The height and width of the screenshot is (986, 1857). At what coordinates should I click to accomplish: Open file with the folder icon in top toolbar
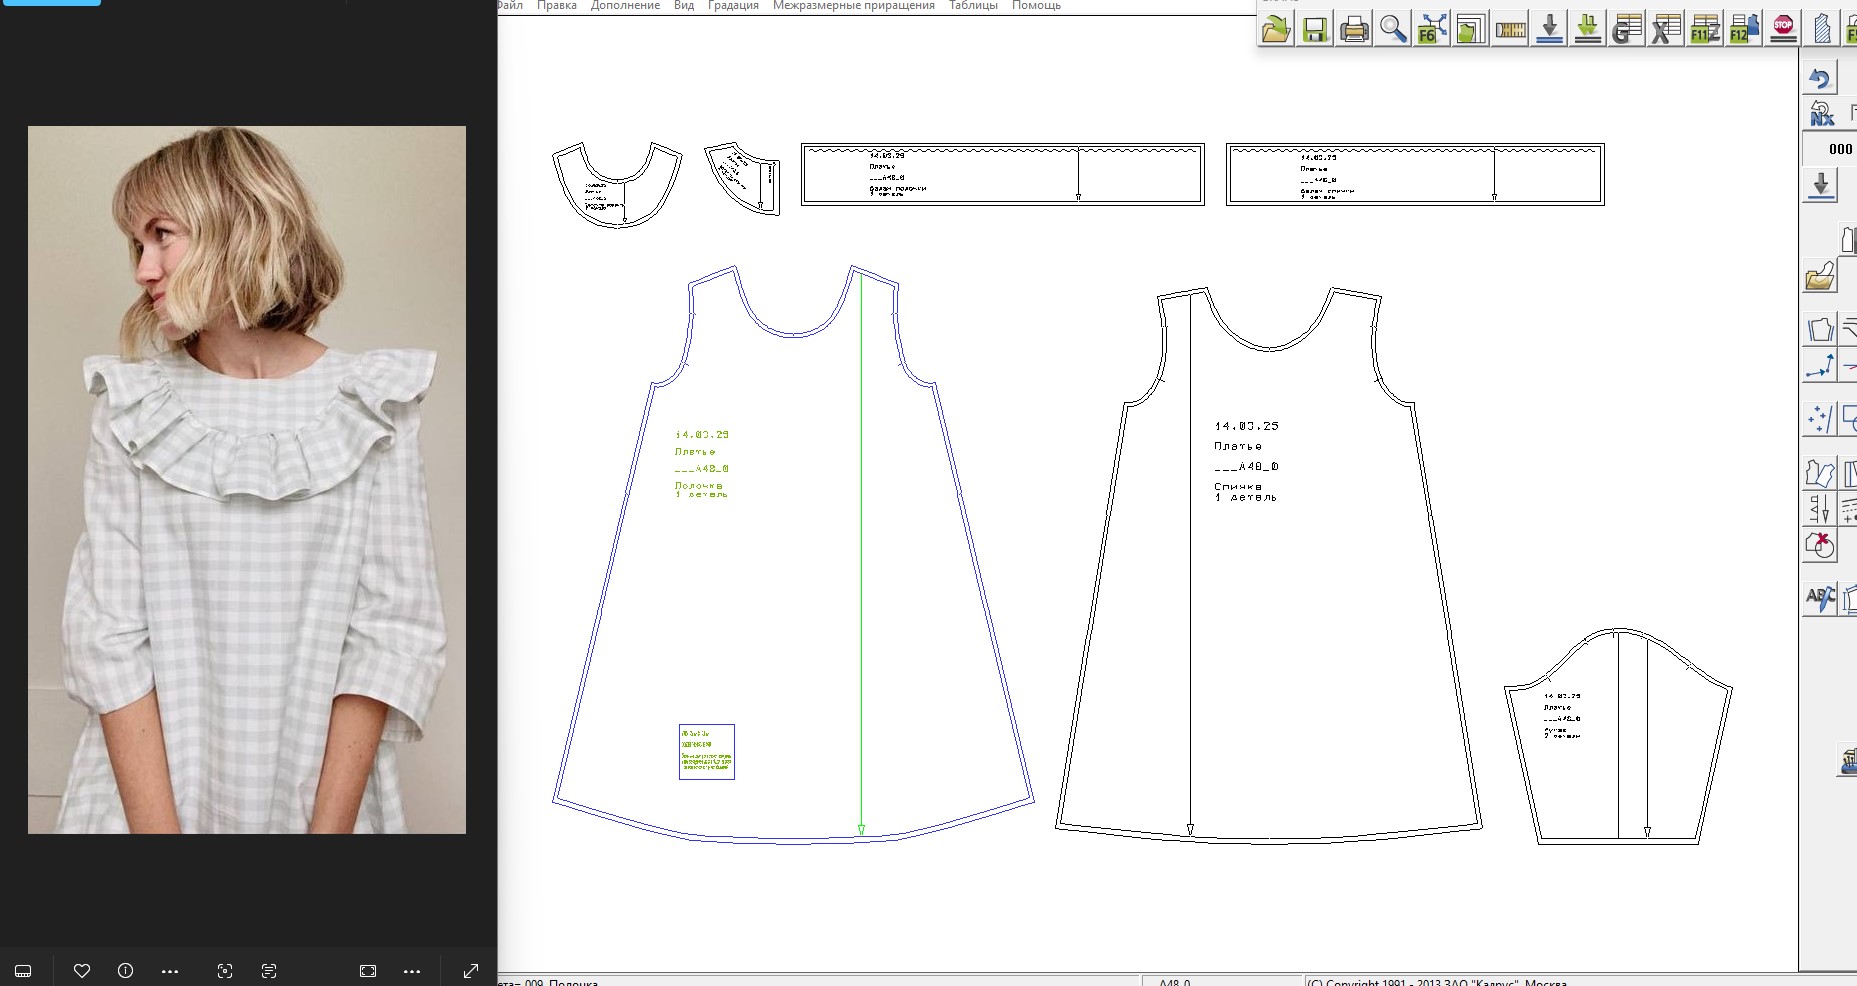(x=1275, y=29)
